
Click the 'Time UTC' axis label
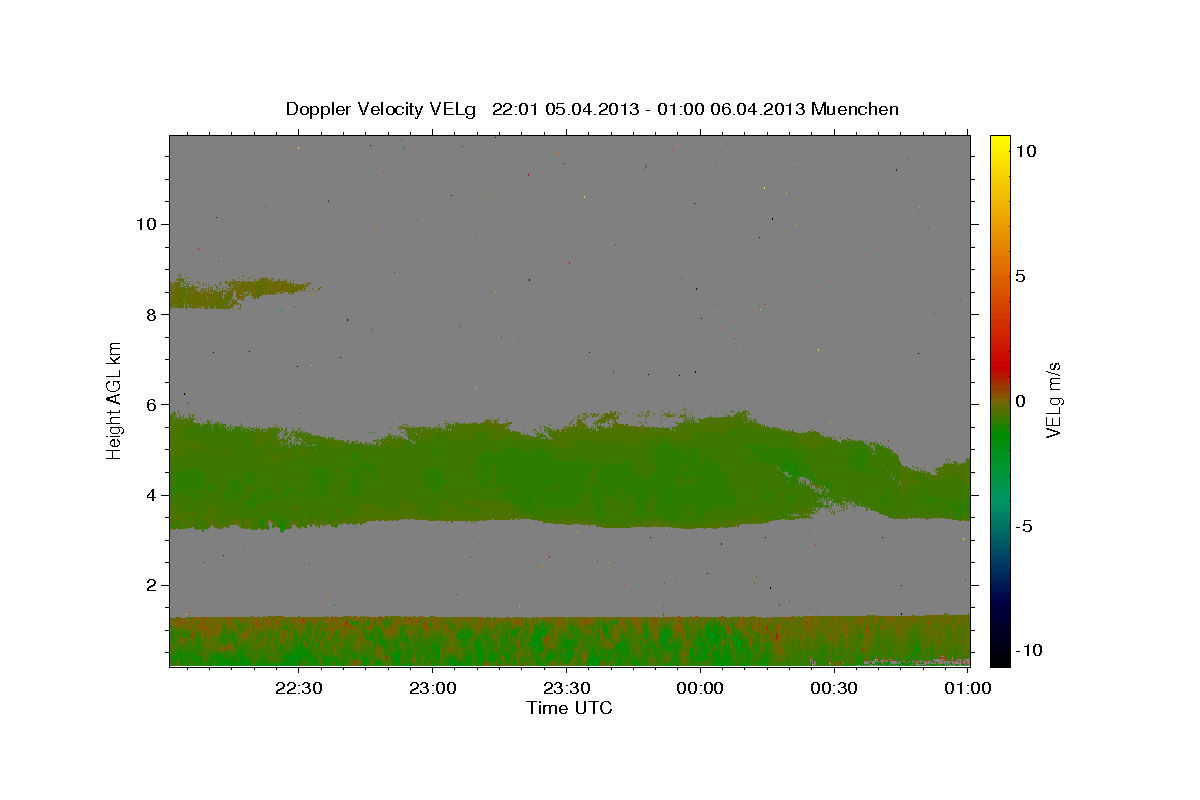(x=569, y=708)
